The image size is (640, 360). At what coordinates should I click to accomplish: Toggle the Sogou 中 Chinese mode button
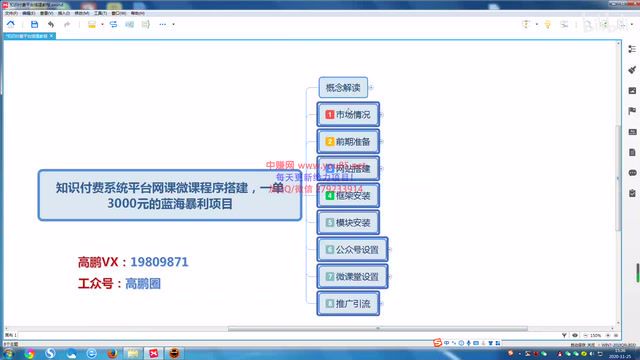pyautogui.click(x=447, y=343)
